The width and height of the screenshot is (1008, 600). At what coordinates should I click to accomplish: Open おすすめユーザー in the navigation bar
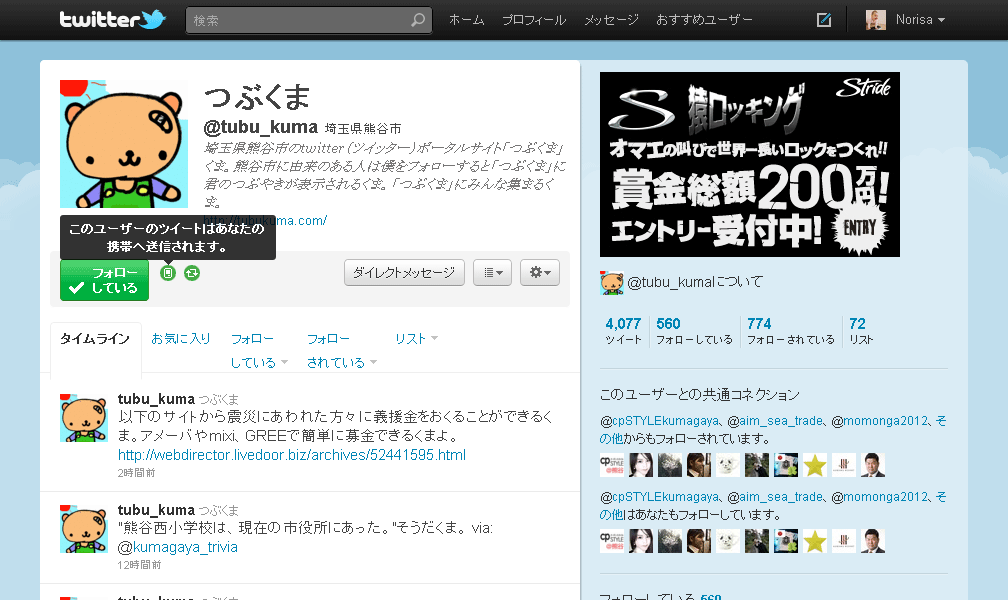(704, 20)
